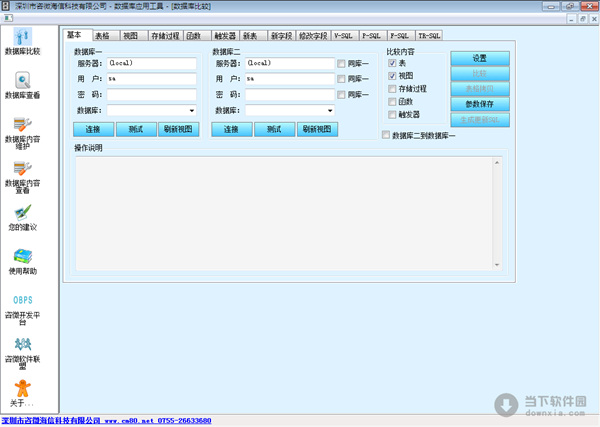This screenshot has height=427, width=600.
Task: Click the 您的建议 suggestion icon
Action: point(23,213)
